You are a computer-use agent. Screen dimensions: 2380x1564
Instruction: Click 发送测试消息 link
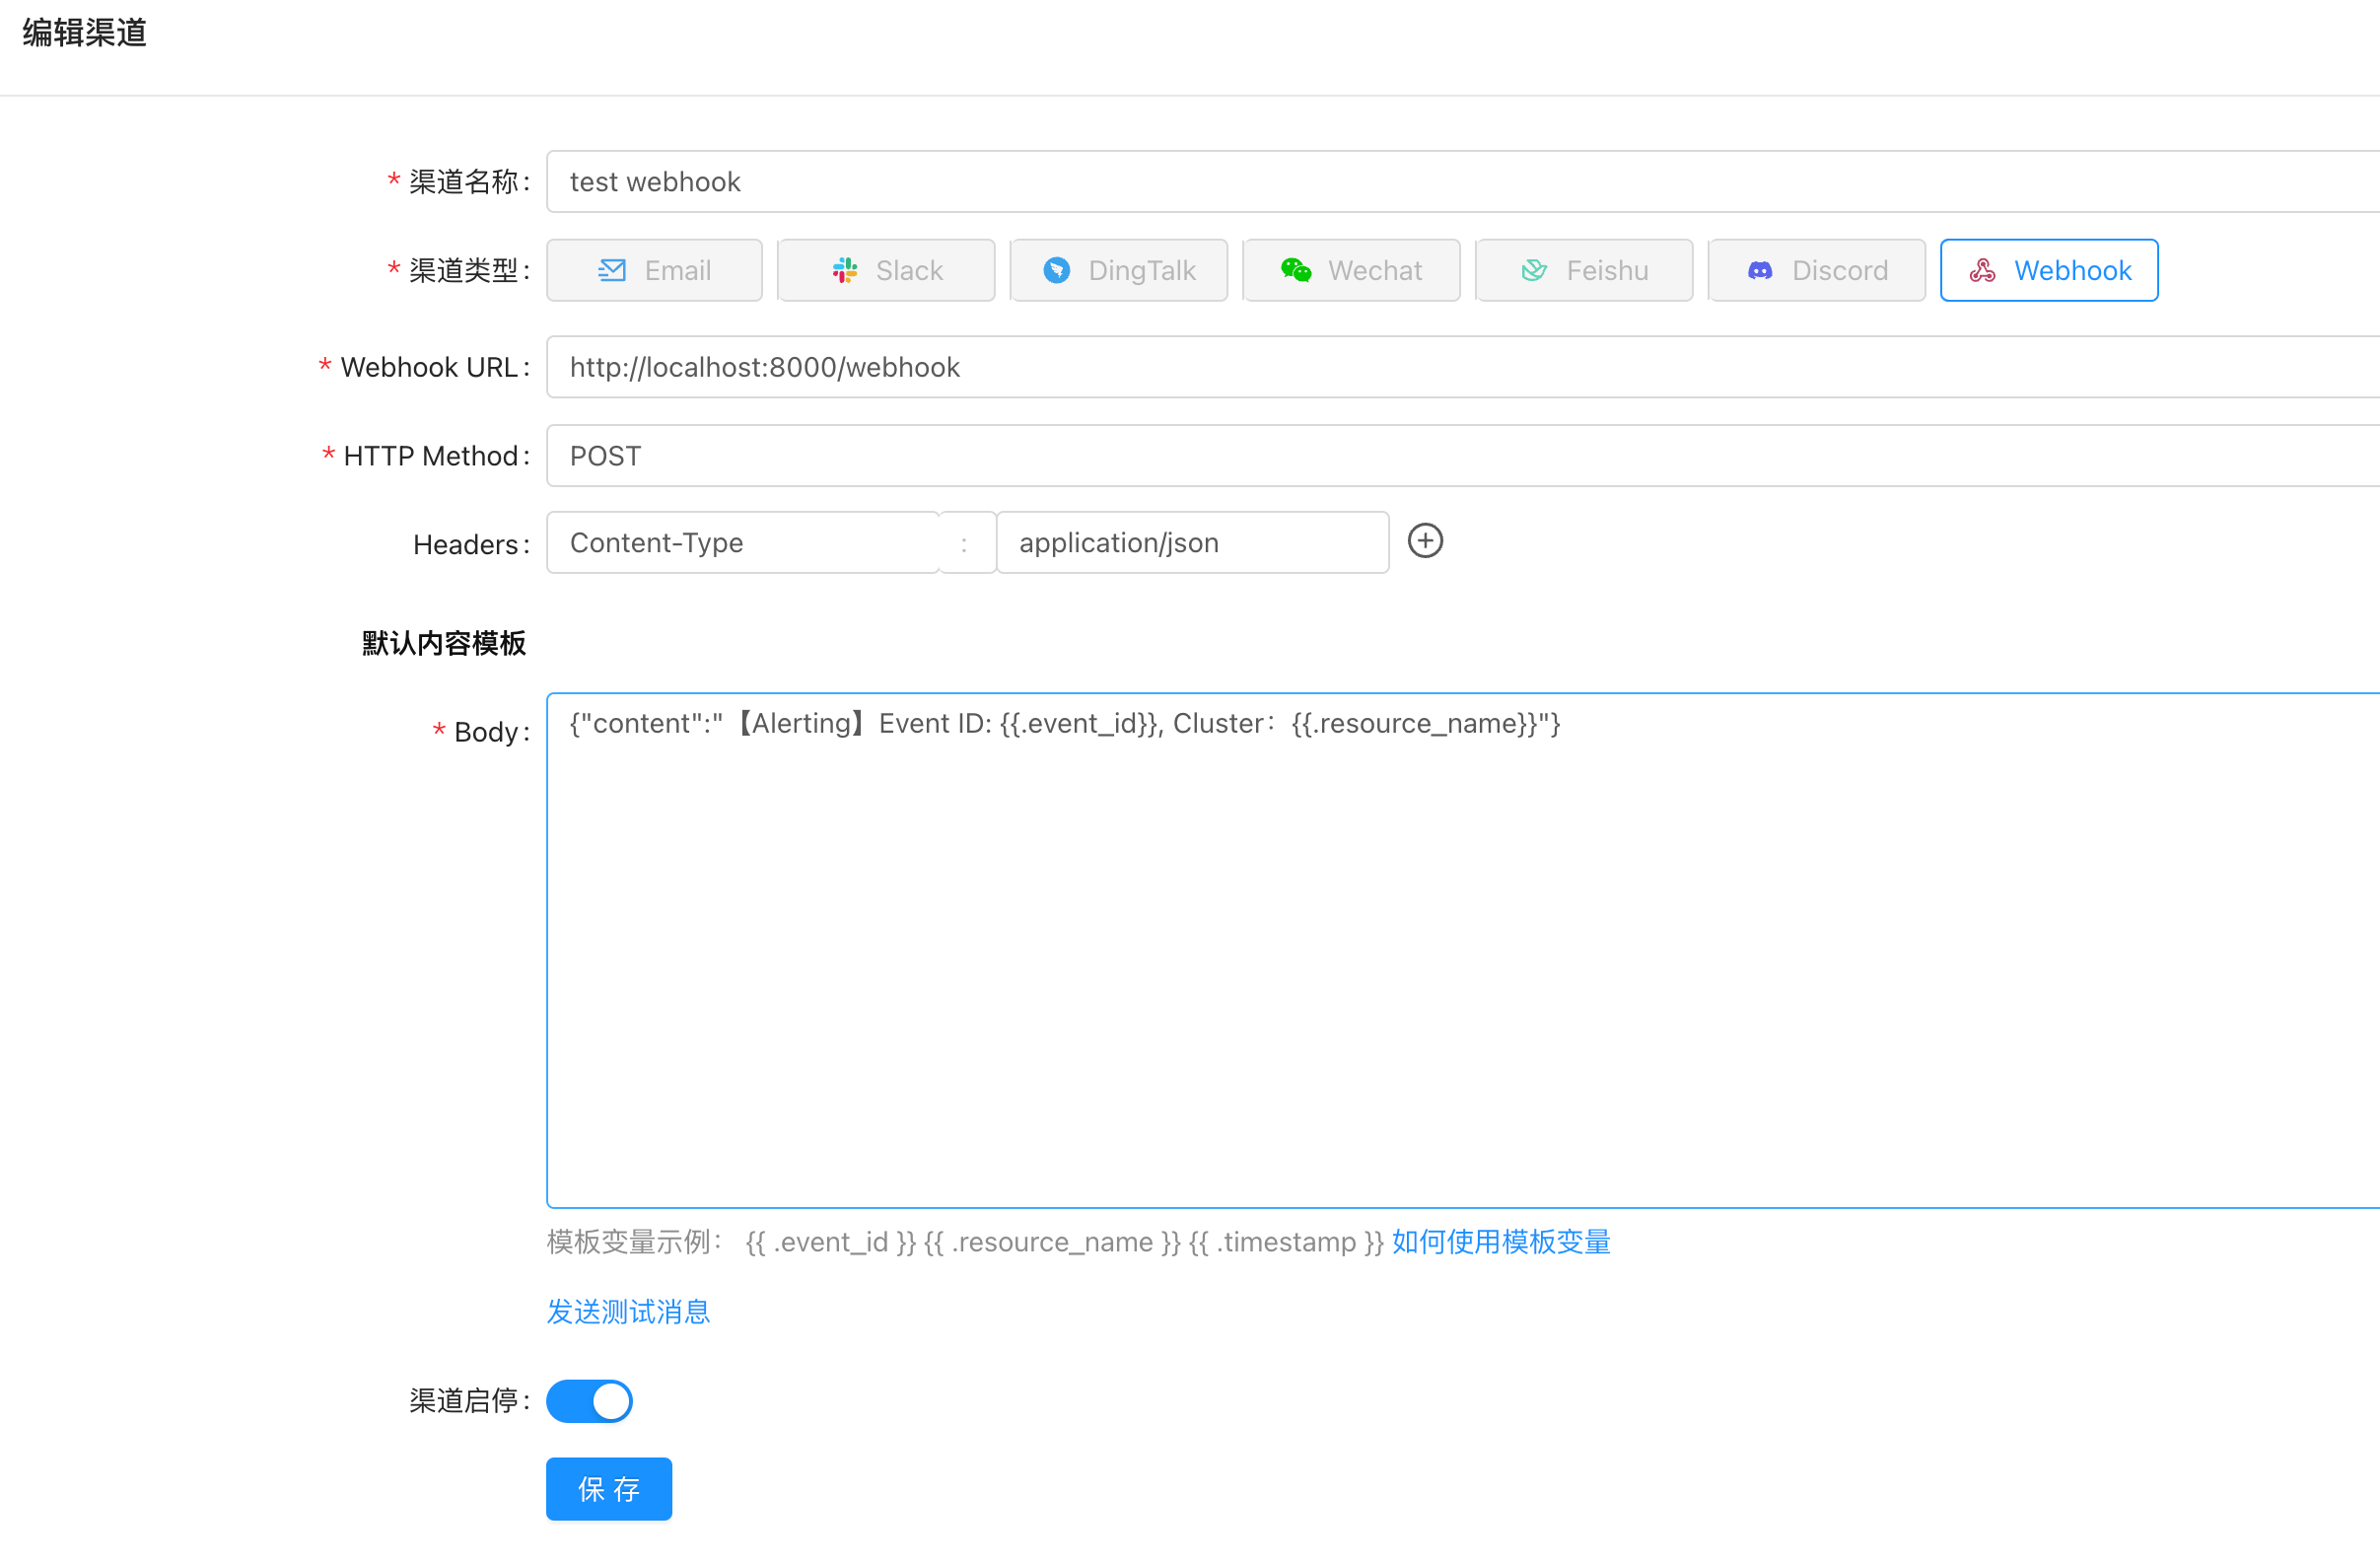(628, 1311)
